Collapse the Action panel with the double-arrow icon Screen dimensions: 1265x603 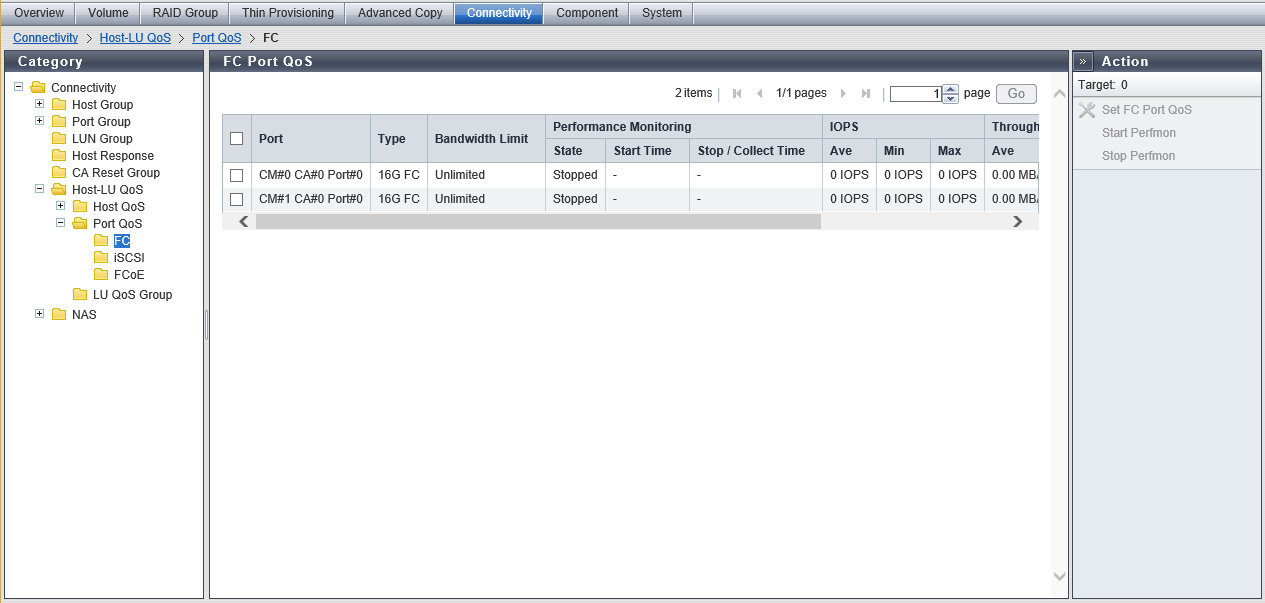[x=1084, y=61]
